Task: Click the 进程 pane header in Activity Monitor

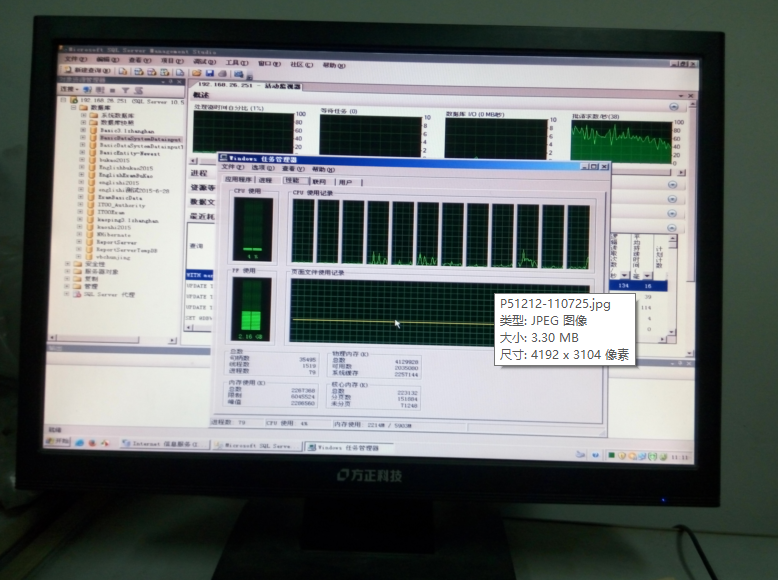Action: (199, 173)
